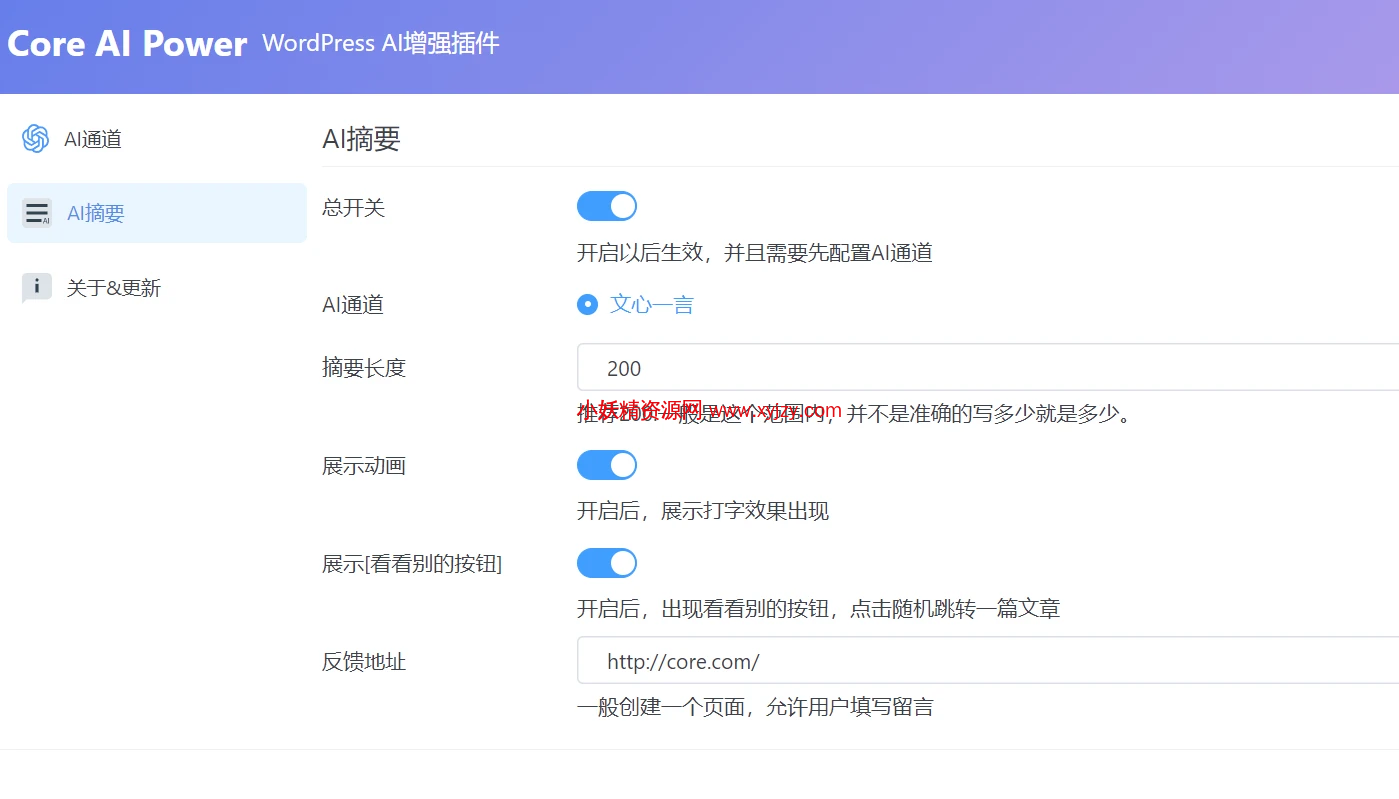Select the 文心一言 radio button
This screenshot has width=1399, height=799.
coord(588,305)
